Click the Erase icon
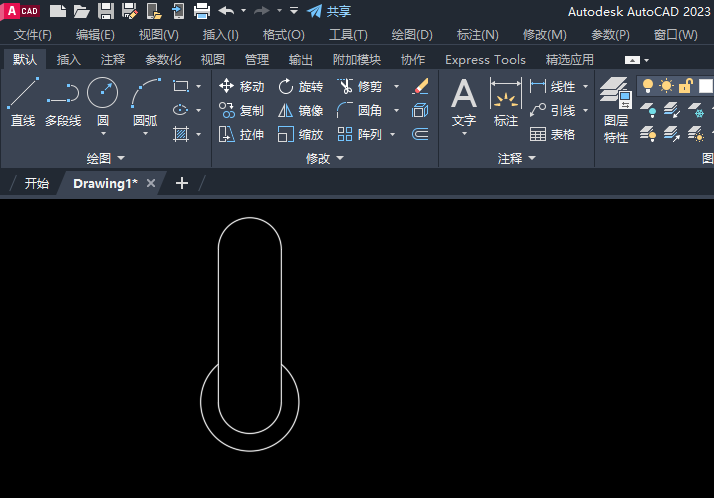714x498 pixels. coord(420,86)
